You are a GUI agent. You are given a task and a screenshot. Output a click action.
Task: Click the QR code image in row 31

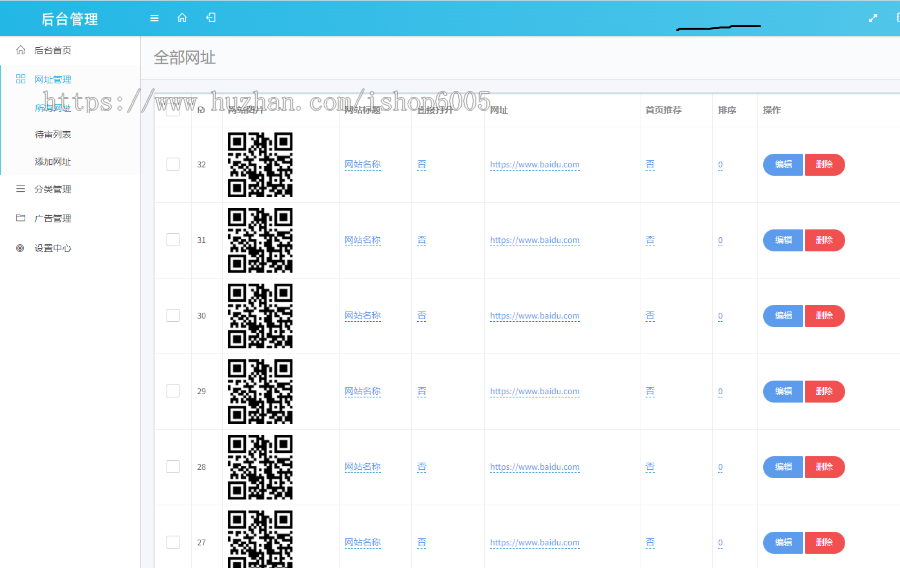coord(260,240)
